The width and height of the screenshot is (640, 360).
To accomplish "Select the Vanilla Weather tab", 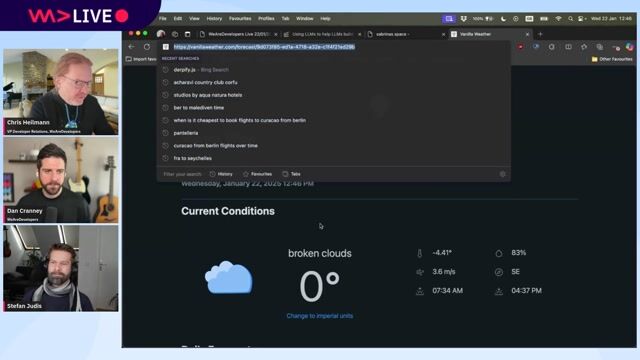I will tap(490, 34).
